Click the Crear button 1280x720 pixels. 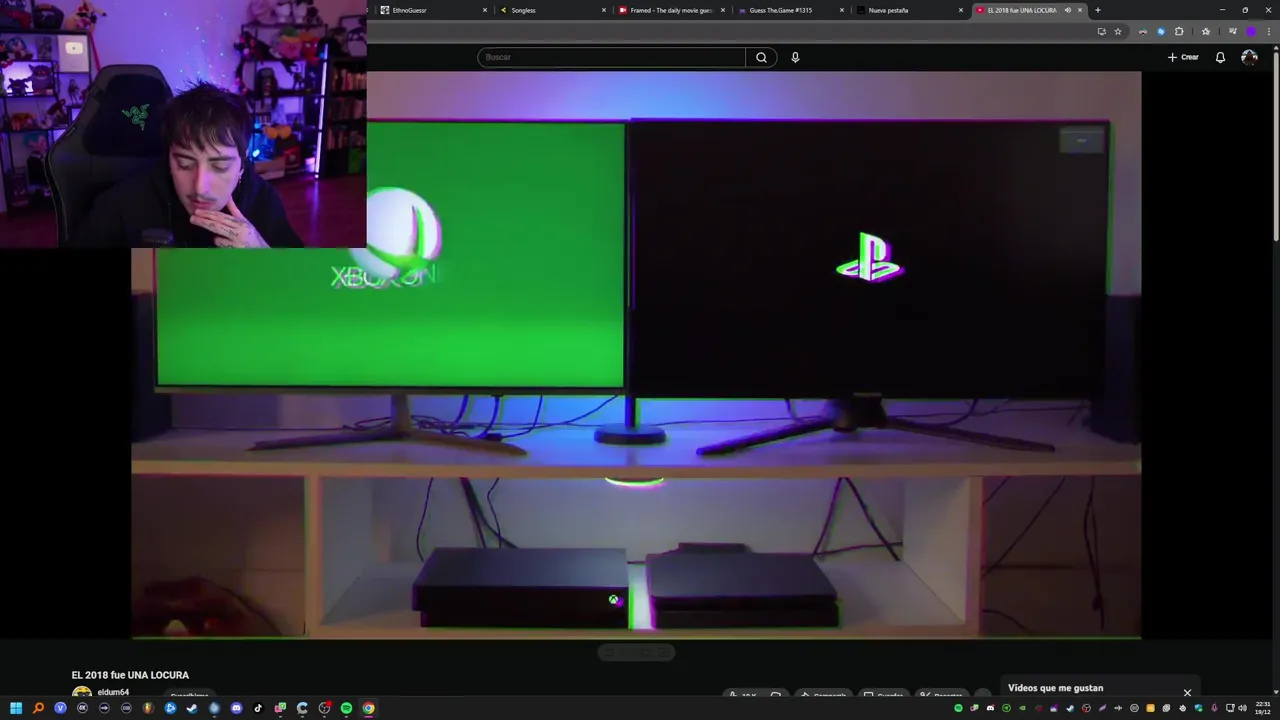point(1183,57)
